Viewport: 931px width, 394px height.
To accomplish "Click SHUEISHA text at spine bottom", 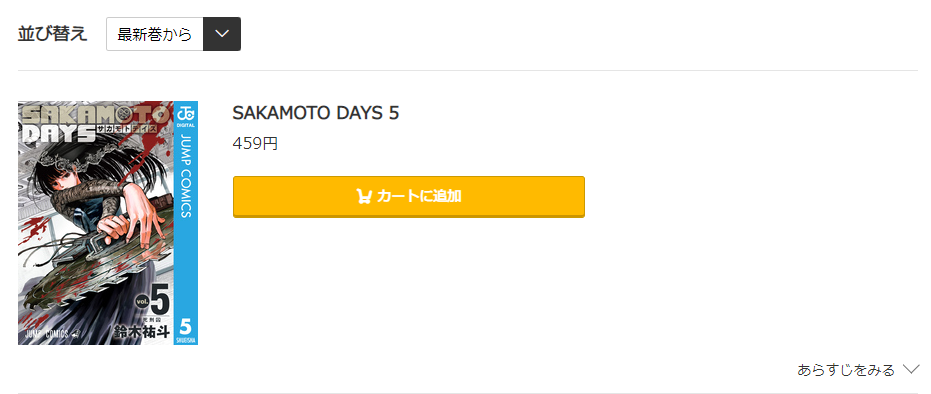I will (185, 340).
